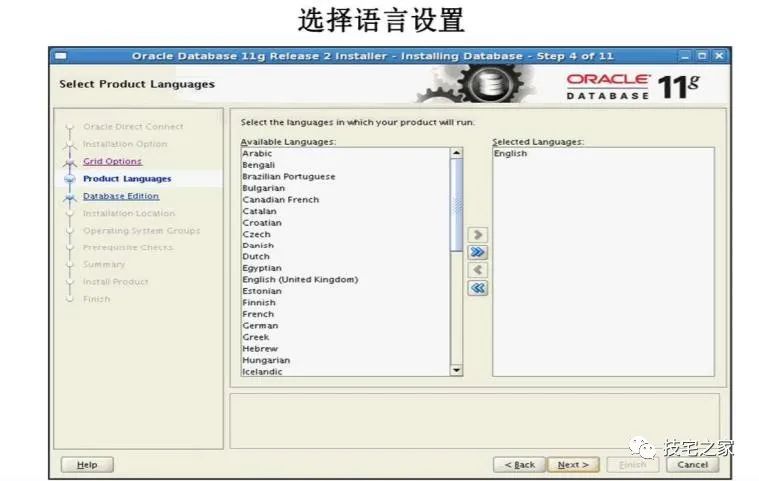Click the disabled Finish button
759x481 pixels.
[x=633, y=465]
